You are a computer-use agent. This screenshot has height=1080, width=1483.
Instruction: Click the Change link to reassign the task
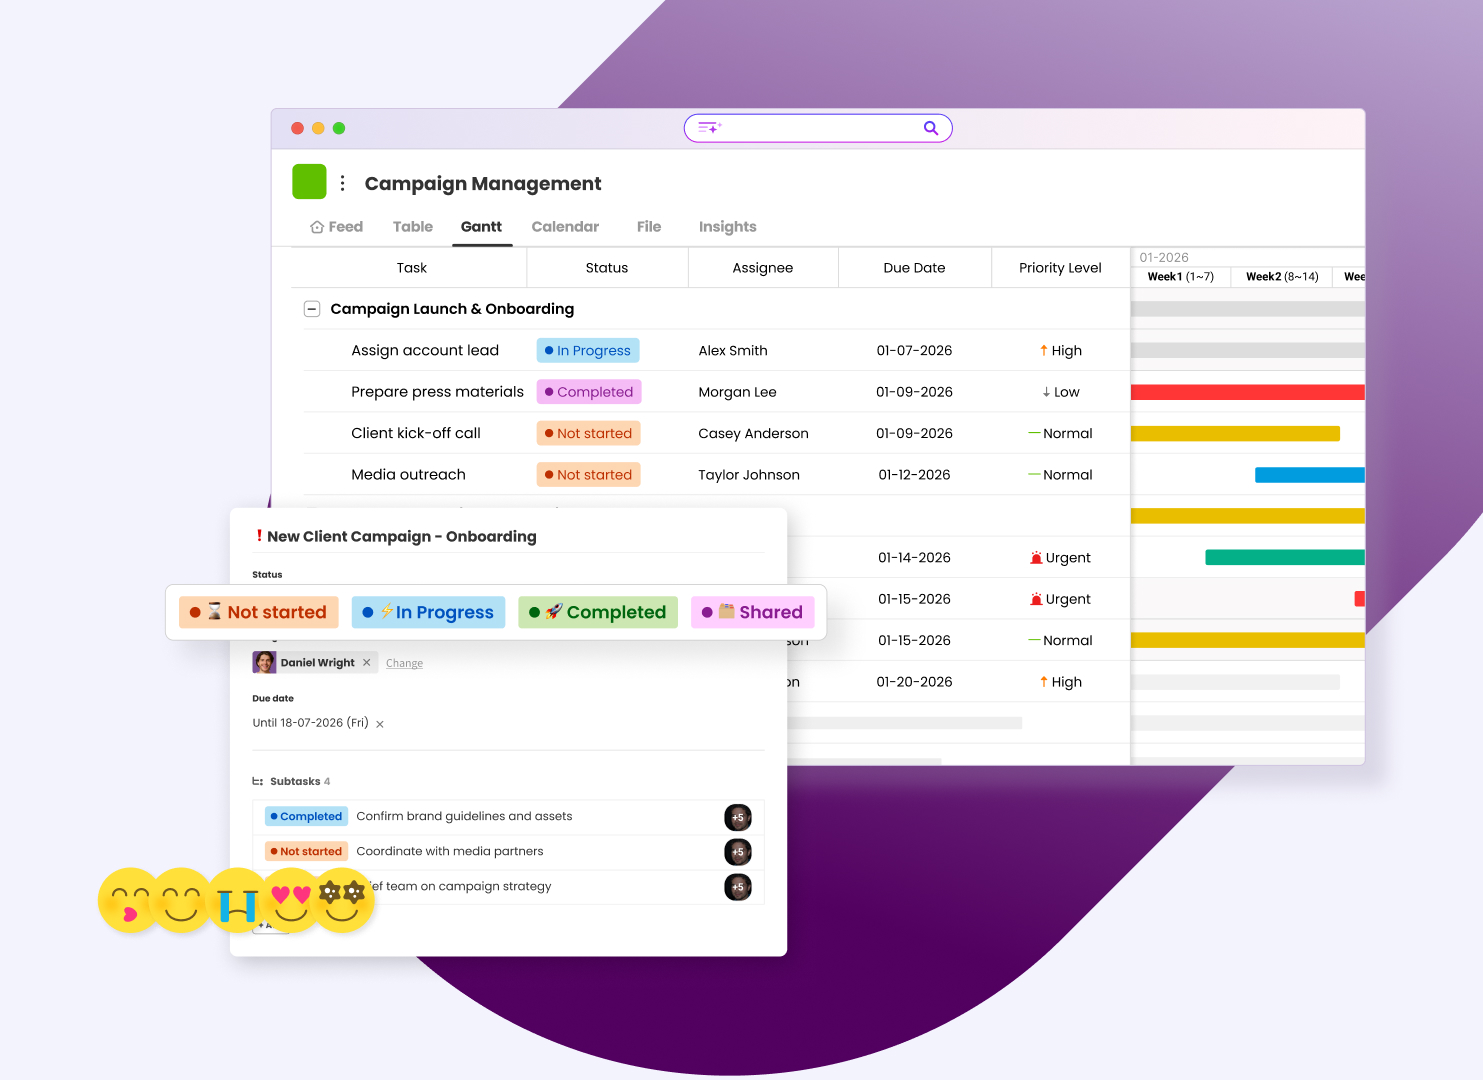click(404, 662)
